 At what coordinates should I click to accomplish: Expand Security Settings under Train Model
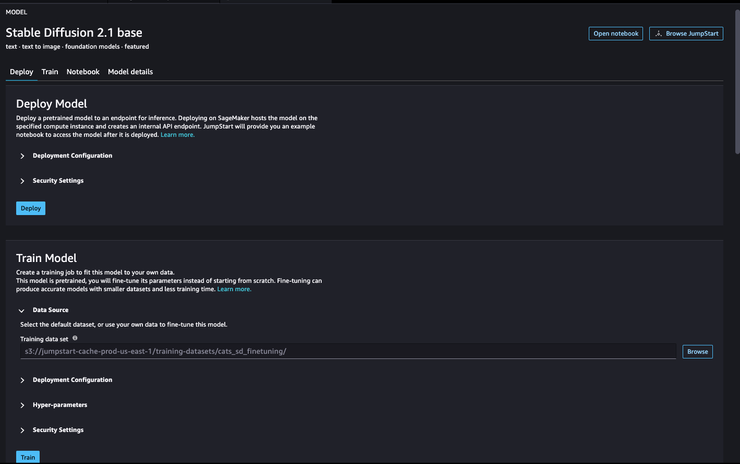[52, 430]
